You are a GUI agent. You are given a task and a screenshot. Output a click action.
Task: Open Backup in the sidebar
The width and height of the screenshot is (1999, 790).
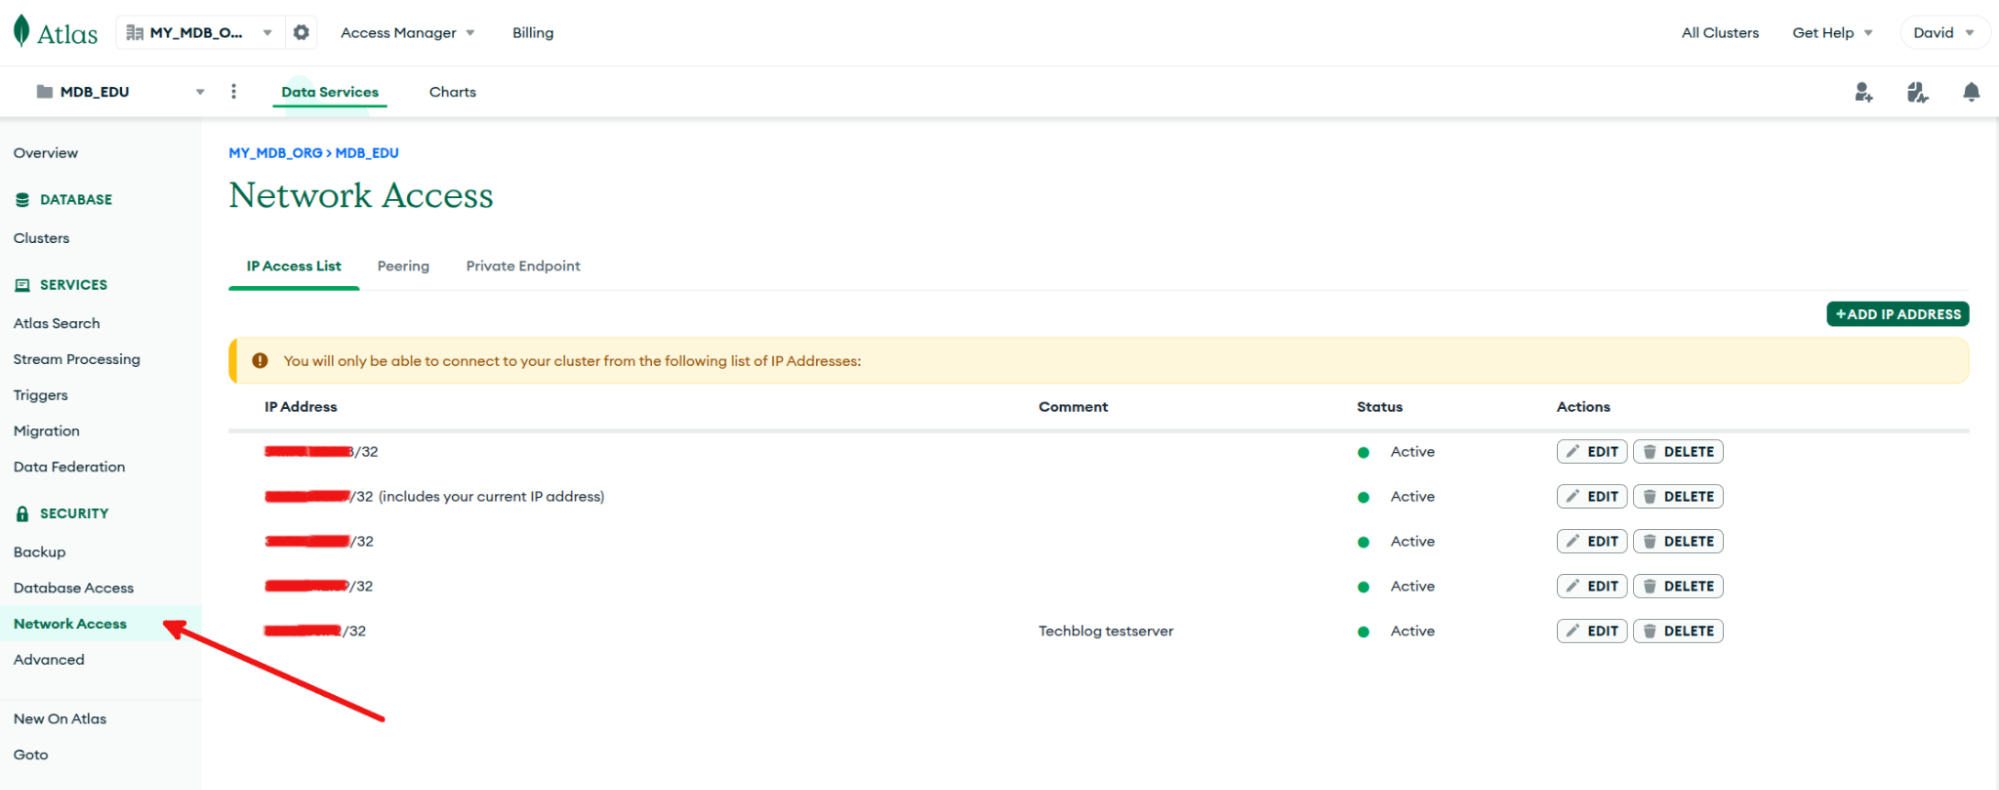tap(39, 552)
